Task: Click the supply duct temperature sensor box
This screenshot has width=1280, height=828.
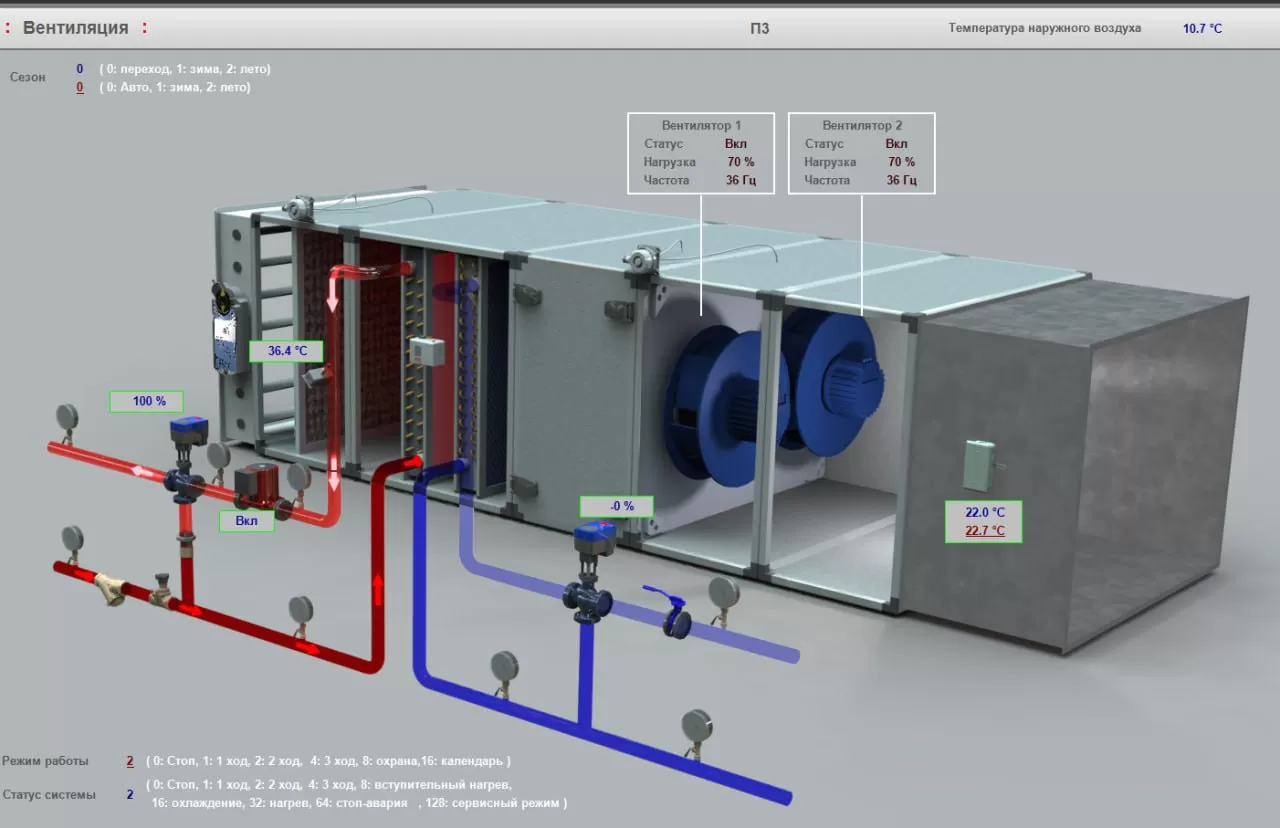Action: point(976,460)
